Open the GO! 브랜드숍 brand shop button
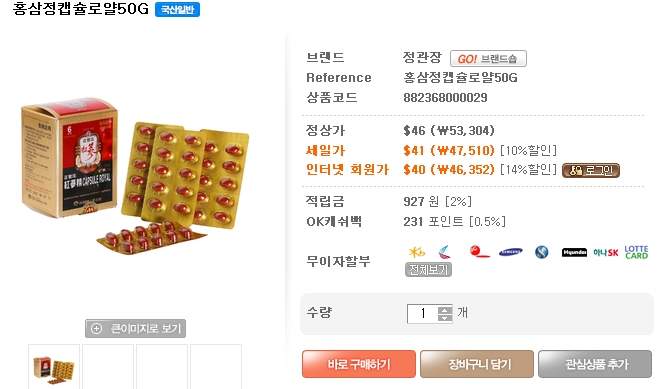Screen dimensions: 666x389 488,59
